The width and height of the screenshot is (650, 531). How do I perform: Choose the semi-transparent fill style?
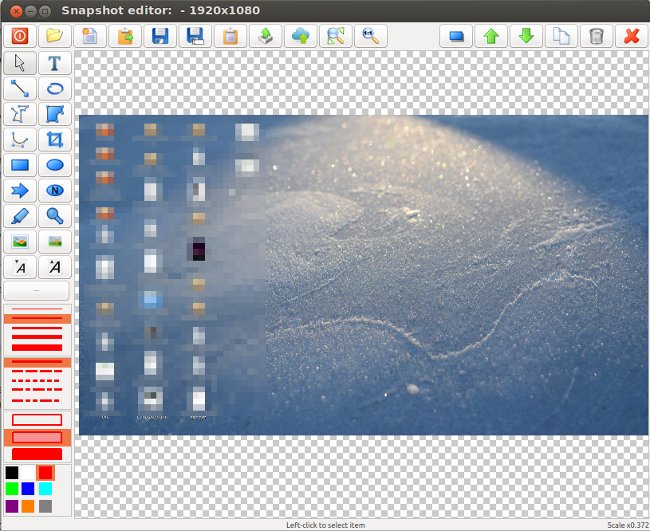tap(37, 437)
